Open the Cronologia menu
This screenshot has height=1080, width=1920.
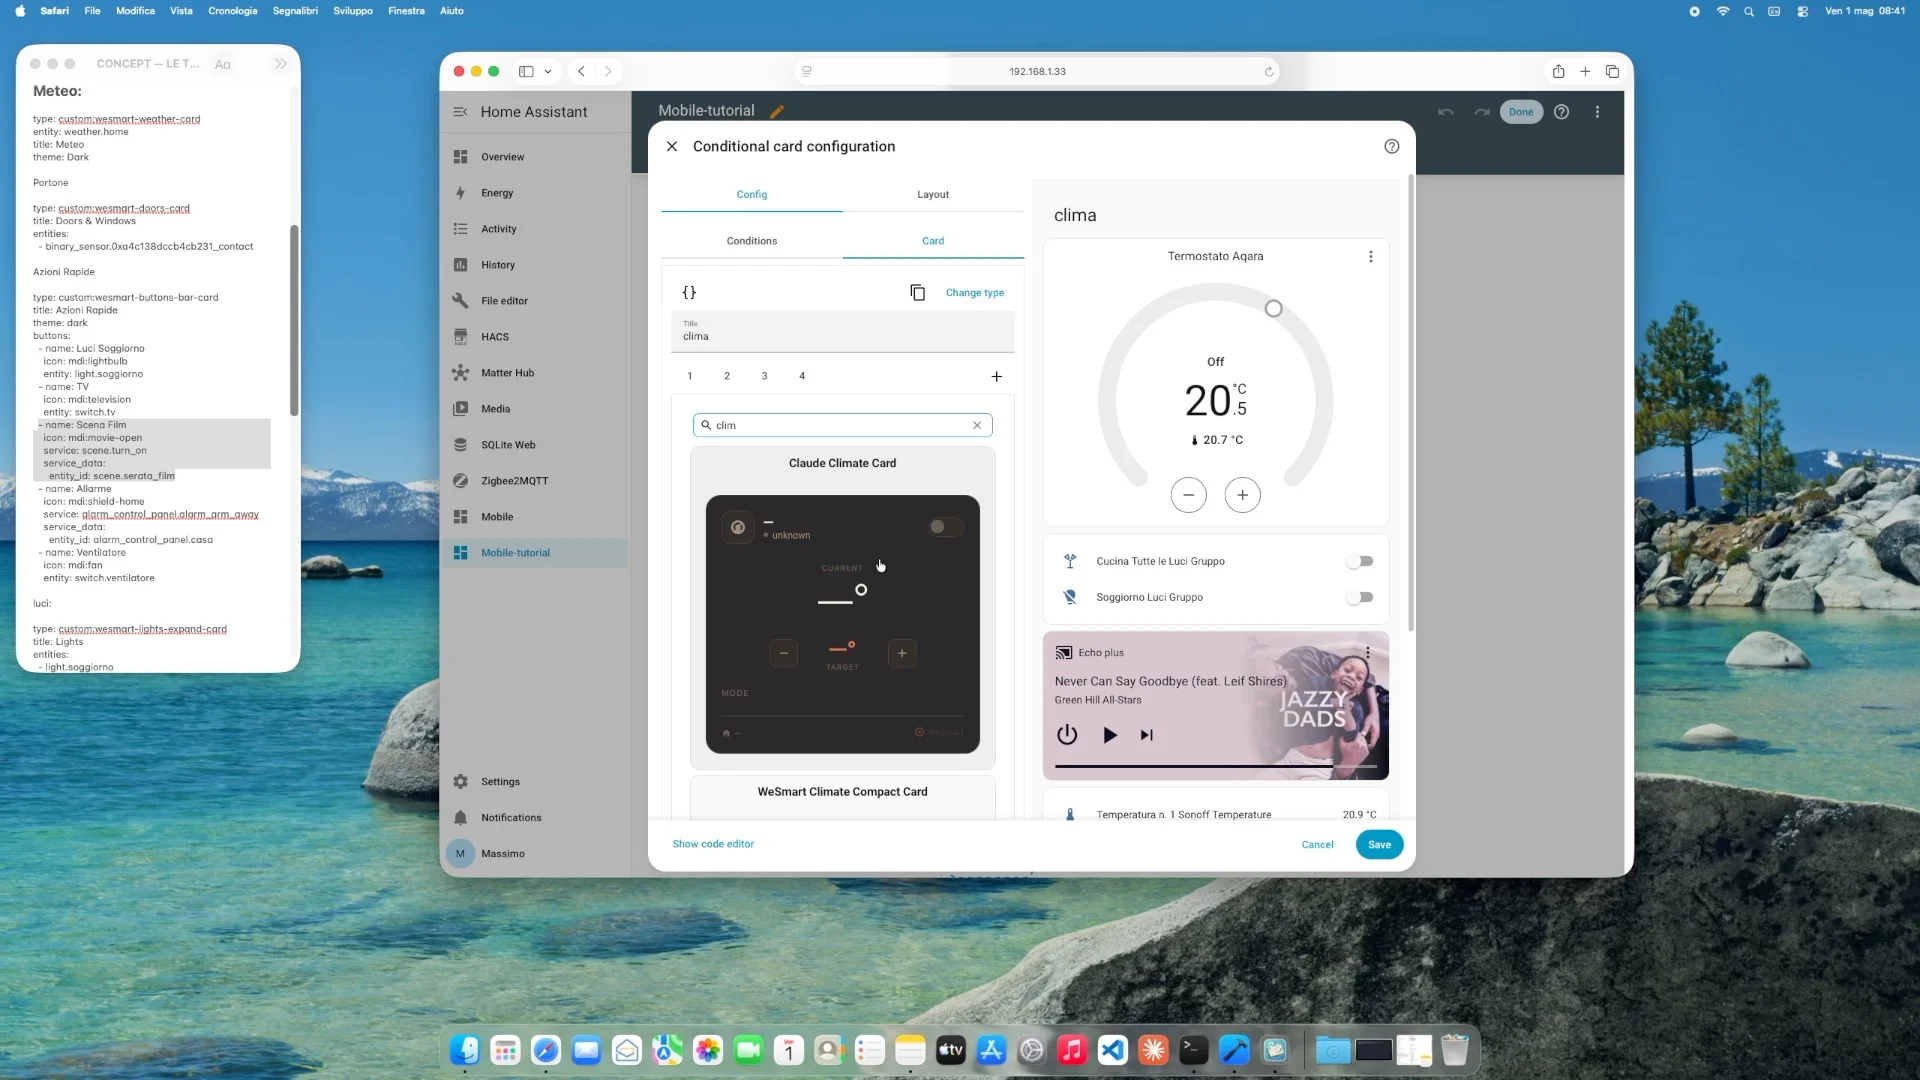(x=233, y=11)
